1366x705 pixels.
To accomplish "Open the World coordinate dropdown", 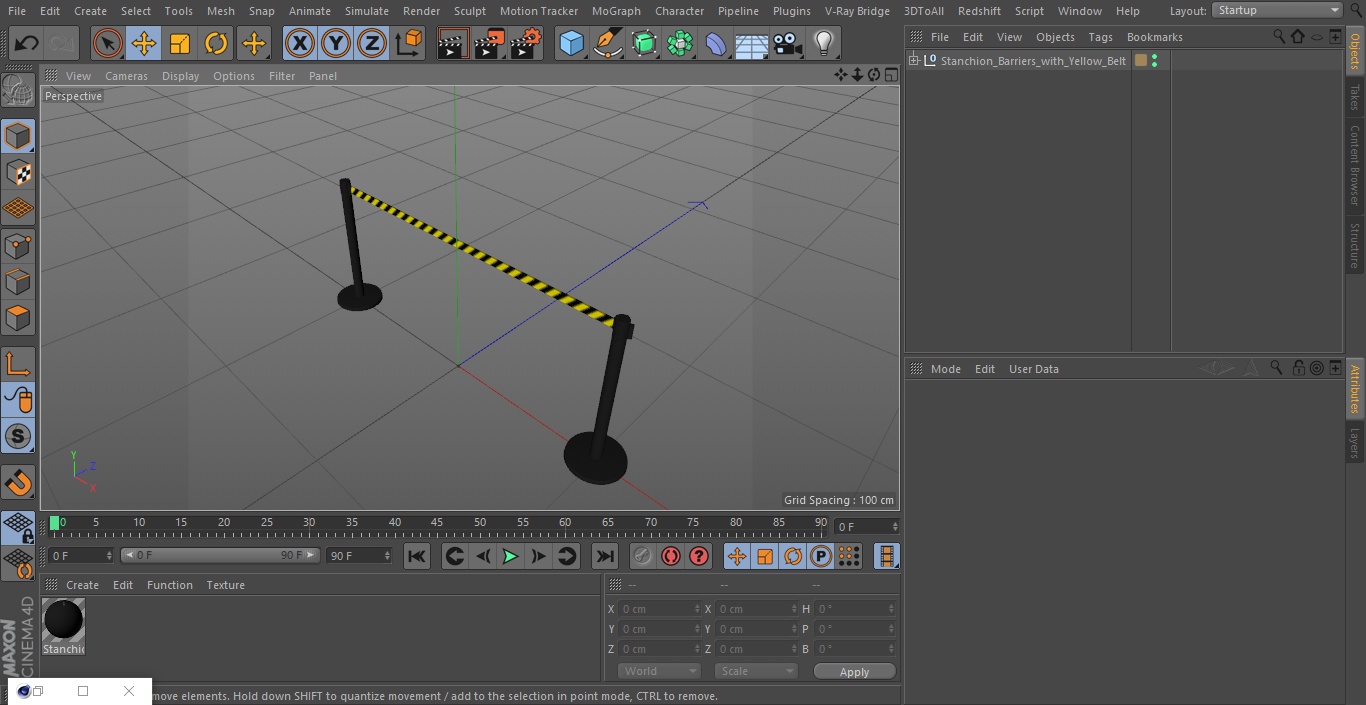I will click(659, 671).
